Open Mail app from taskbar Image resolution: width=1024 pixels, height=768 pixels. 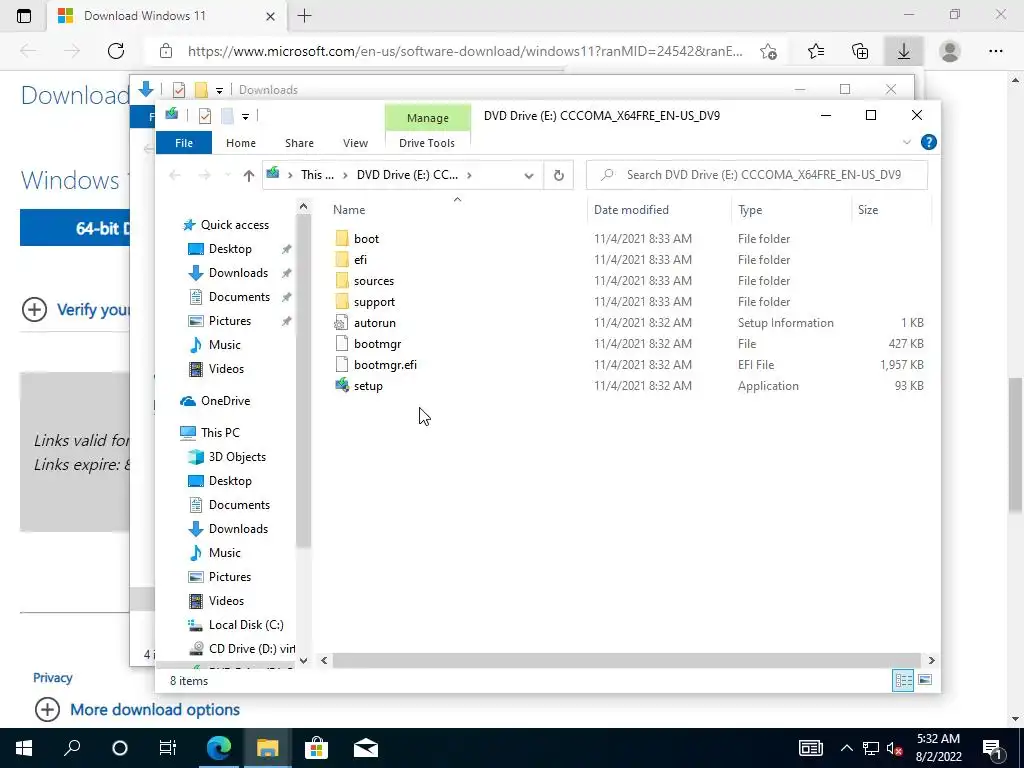tap(366, 748)
